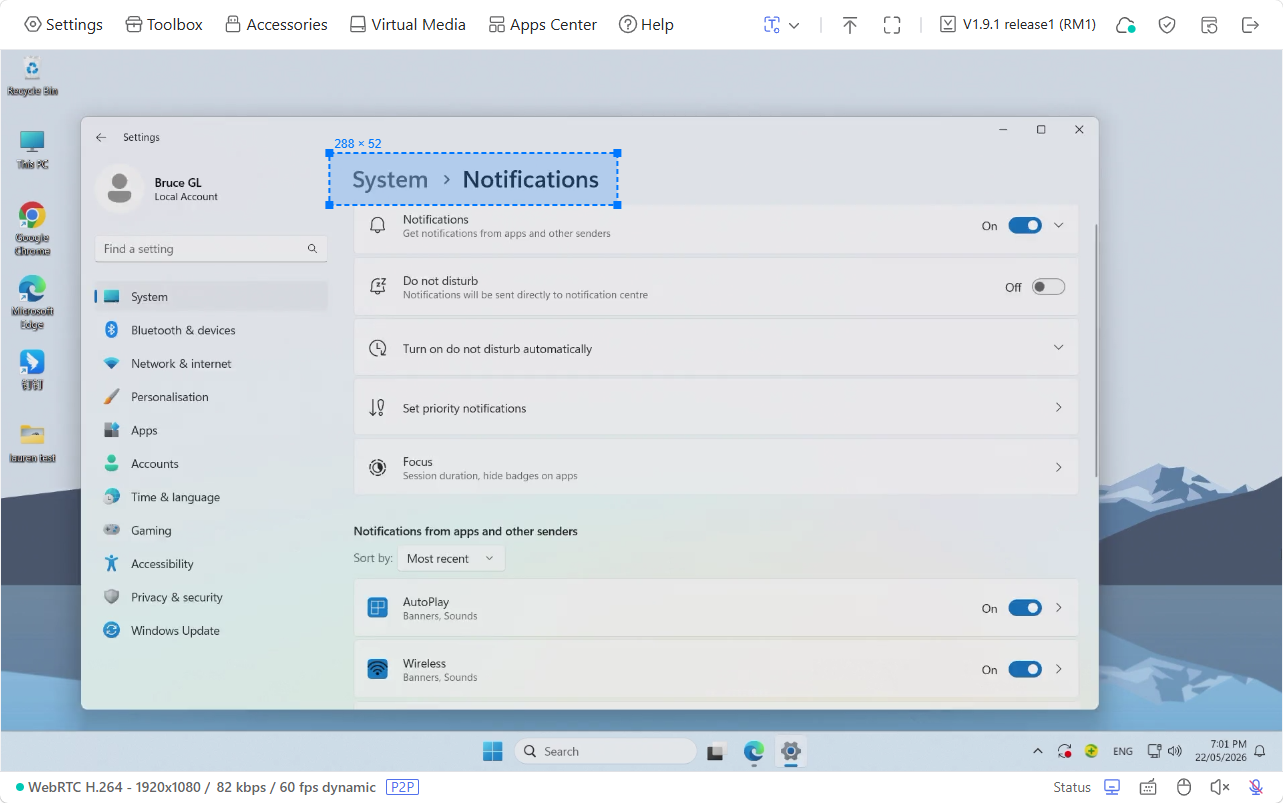Click the mouse status icon
1283x803 pixels.
pyautogui.click(x=1184, y=787)
